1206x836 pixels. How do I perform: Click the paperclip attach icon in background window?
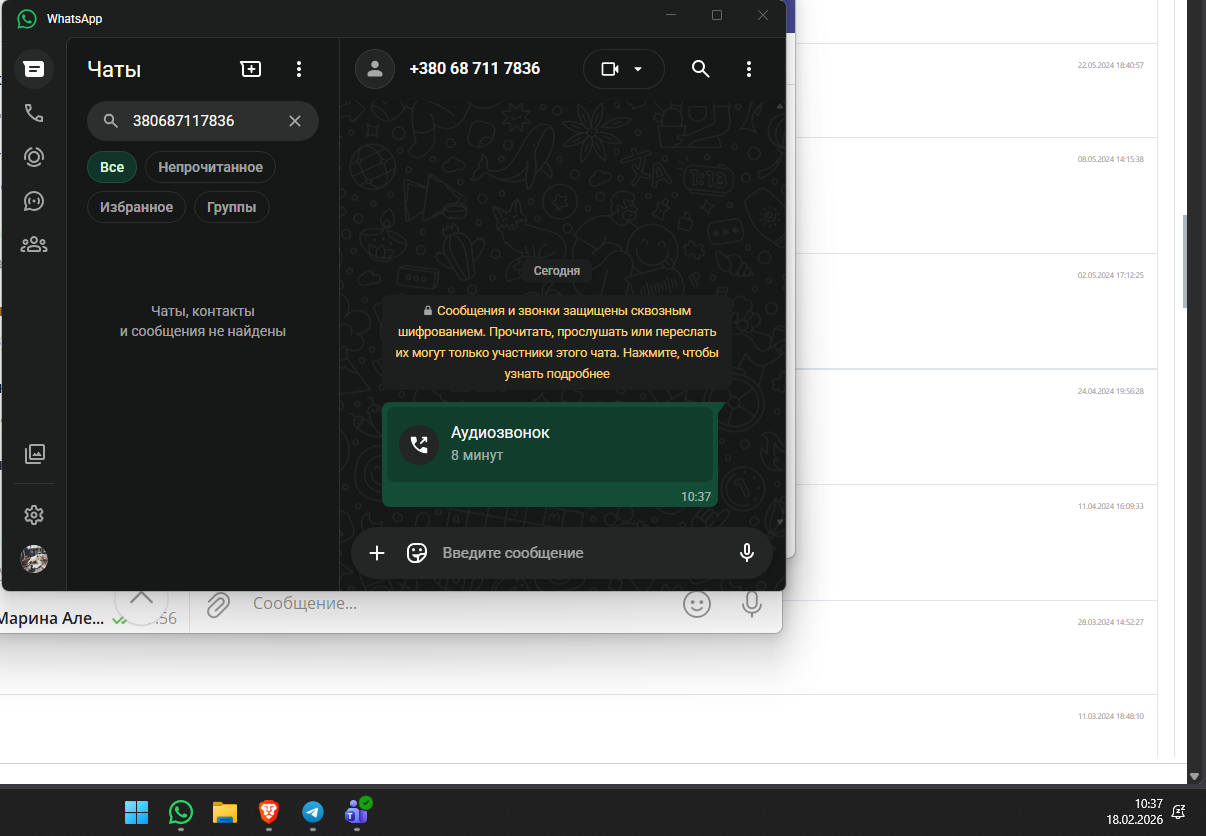coord(218,604)
